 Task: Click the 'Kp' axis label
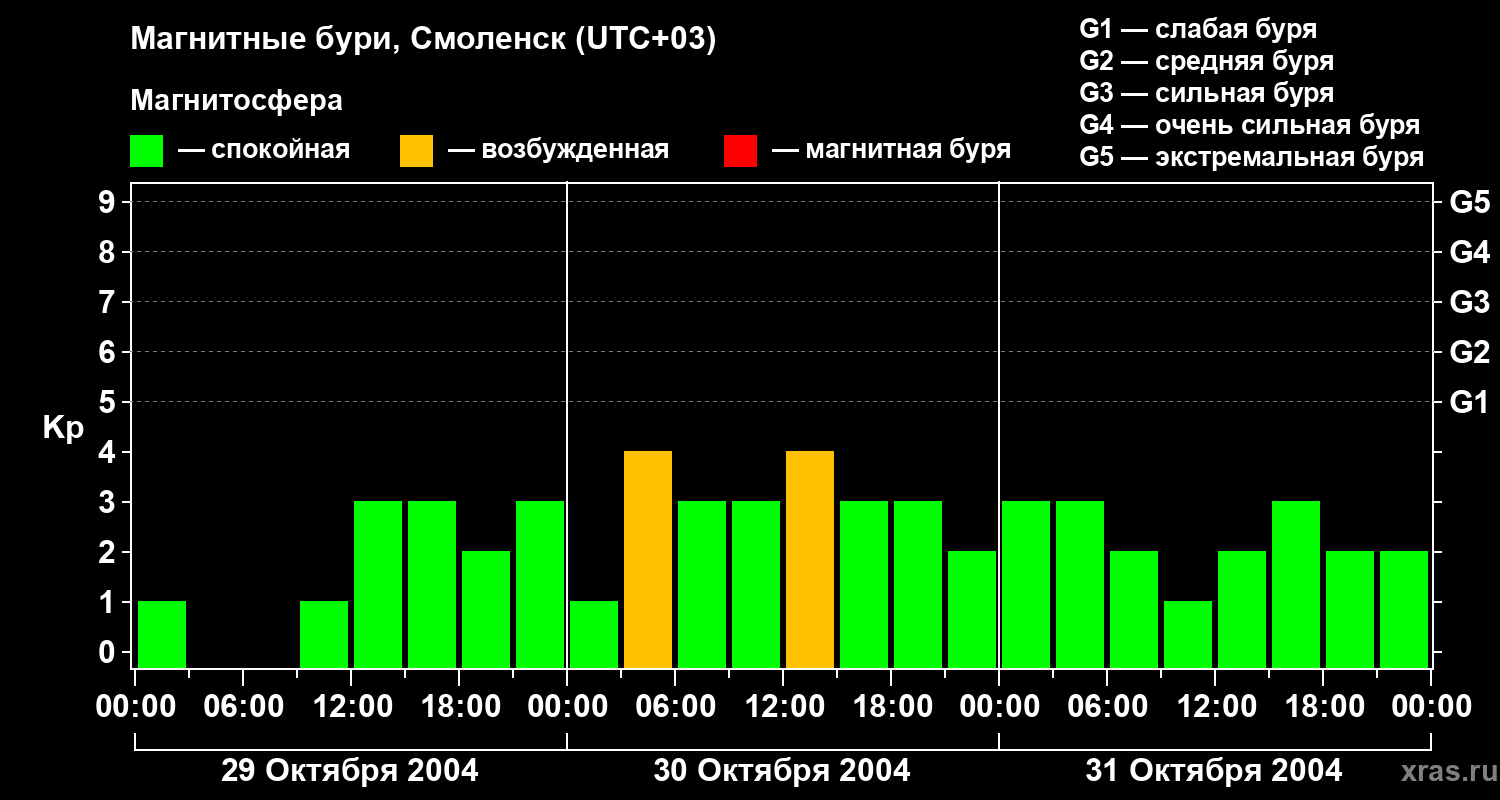tap(63, 428)
